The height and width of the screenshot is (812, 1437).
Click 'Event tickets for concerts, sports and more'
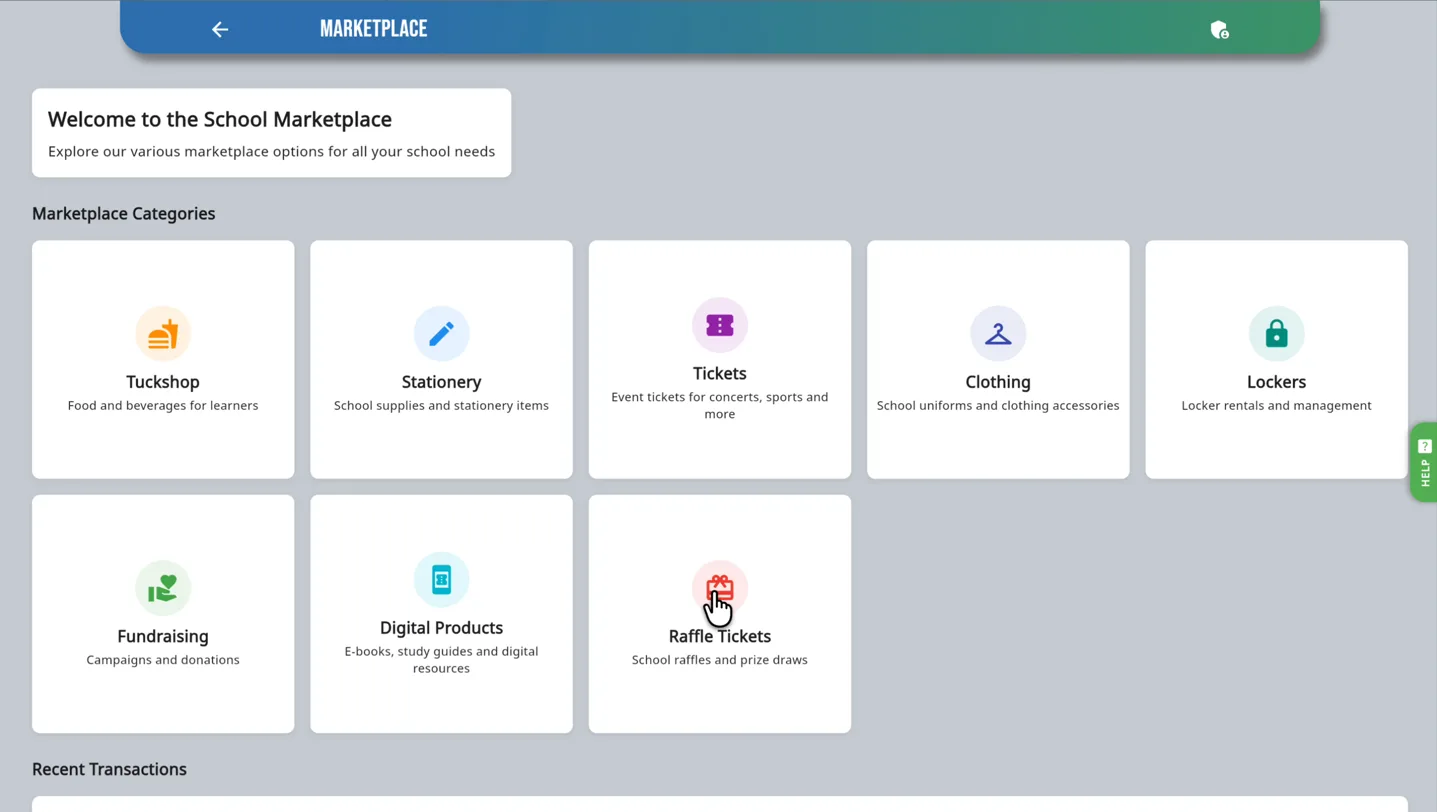click(720, 405)
